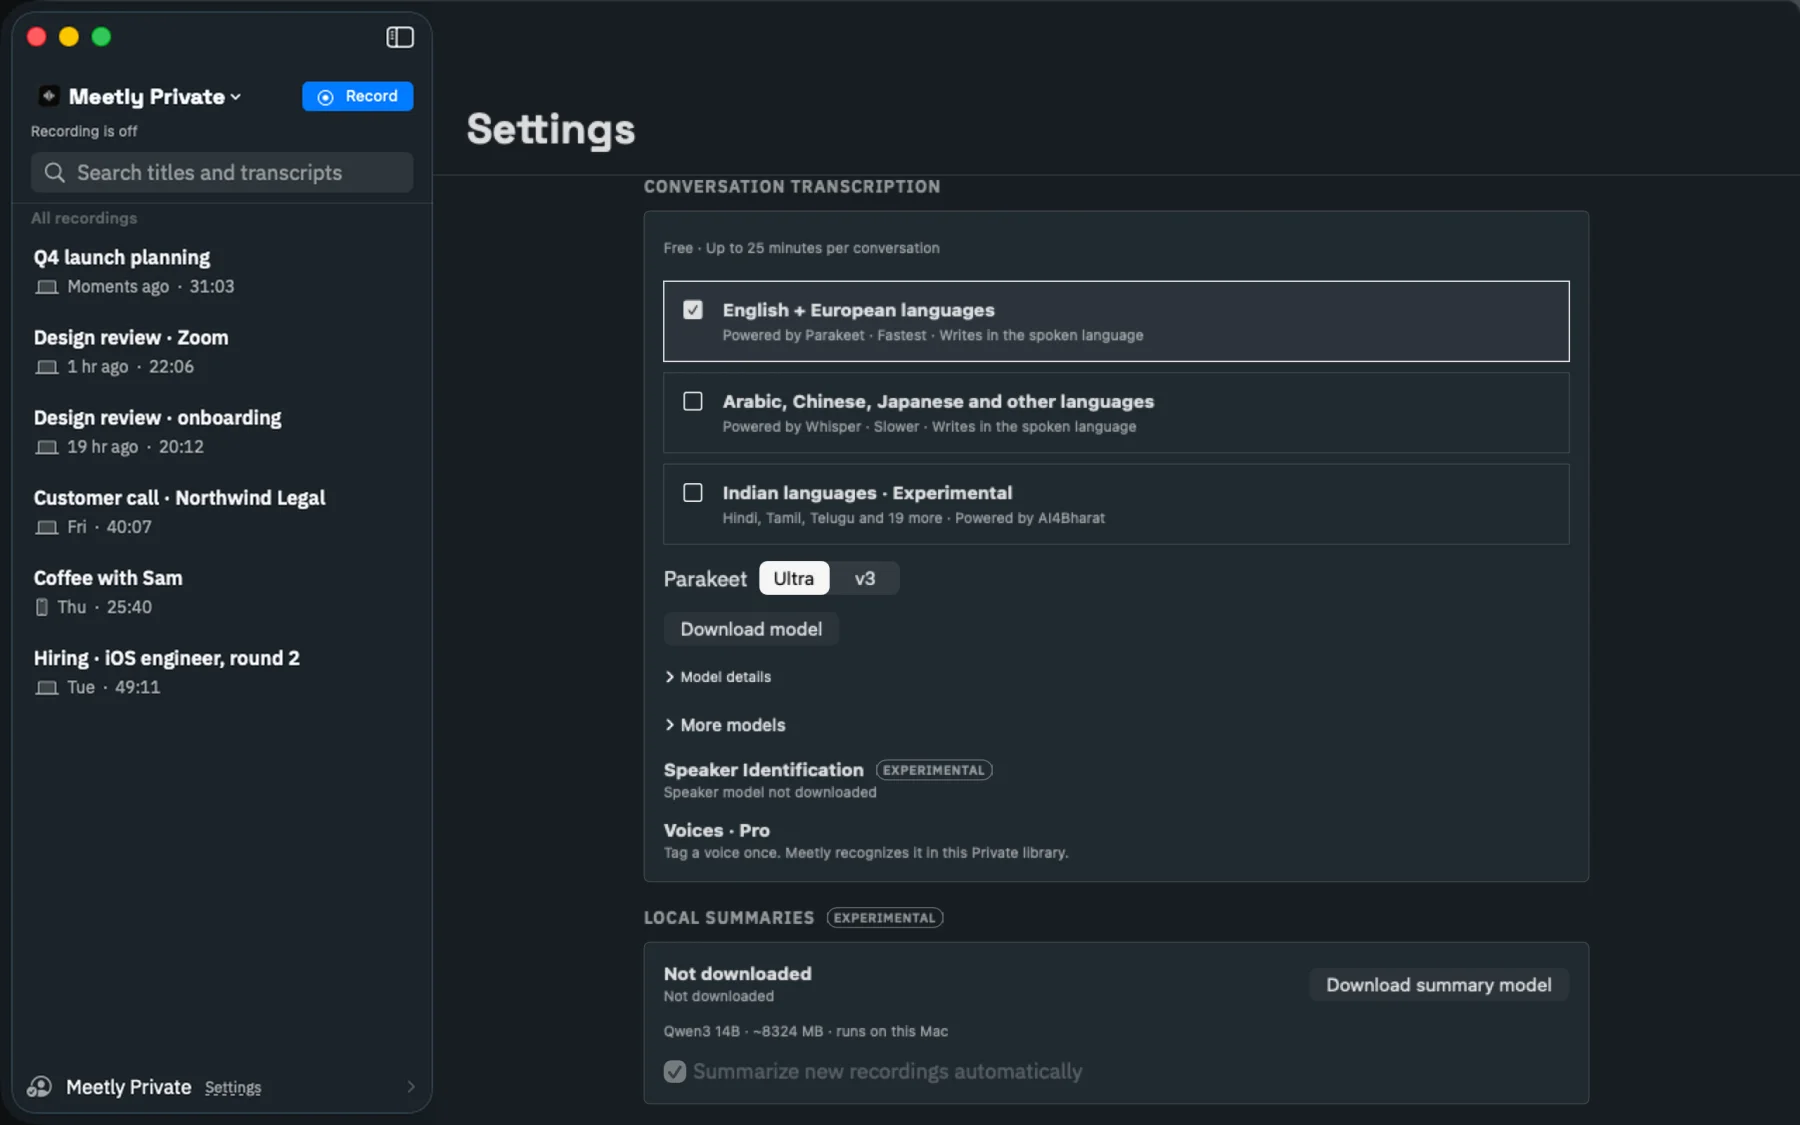Open the Design review · Zoom recording
The width and height of the screenshot is (1800, 1125).
(222, 351)
